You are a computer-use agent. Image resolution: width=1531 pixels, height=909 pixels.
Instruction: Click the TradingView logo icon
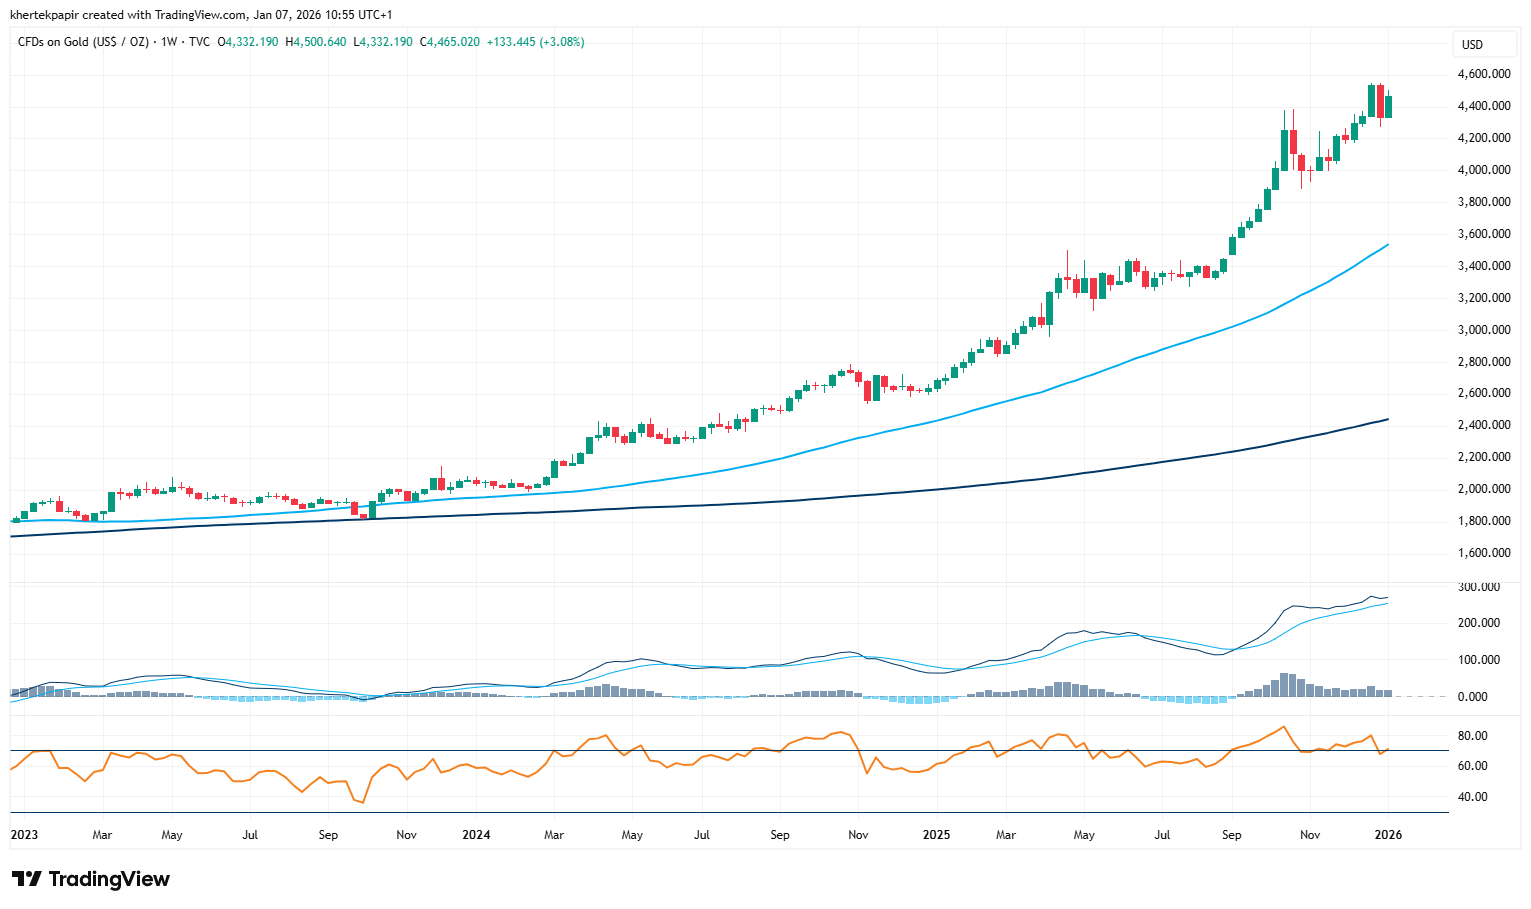[x=26, y=879]
